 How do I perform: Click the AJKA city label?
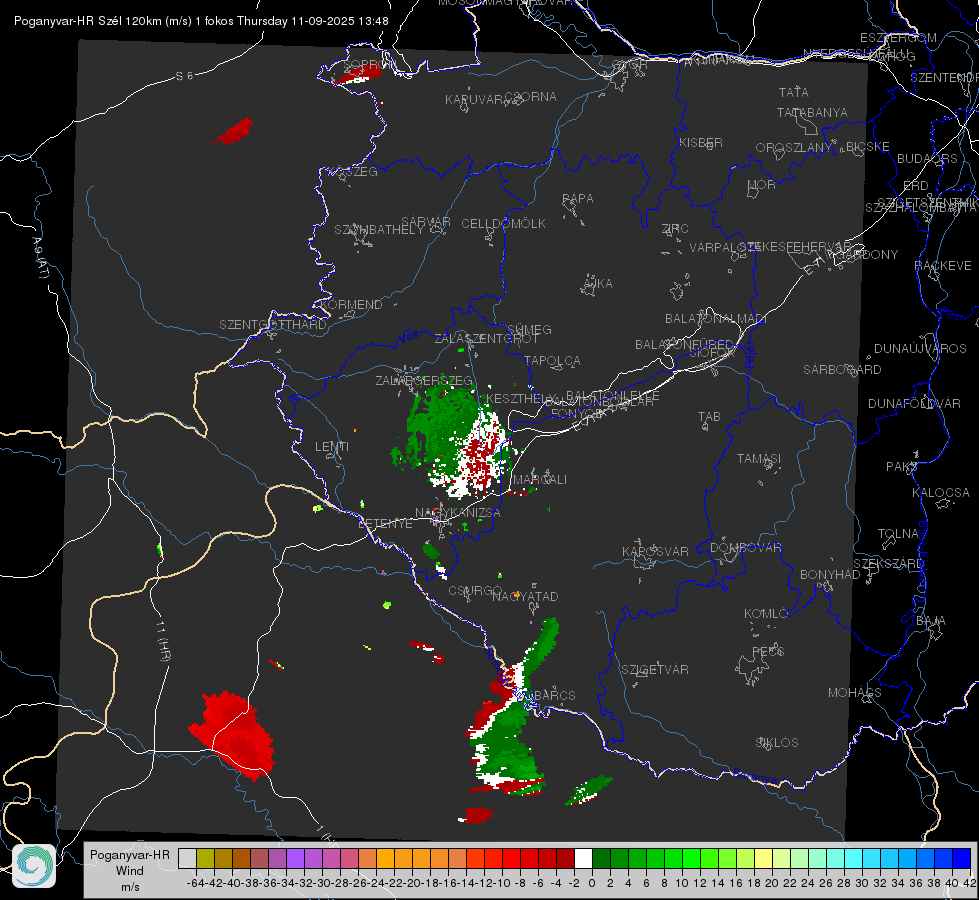coord(598,284)
